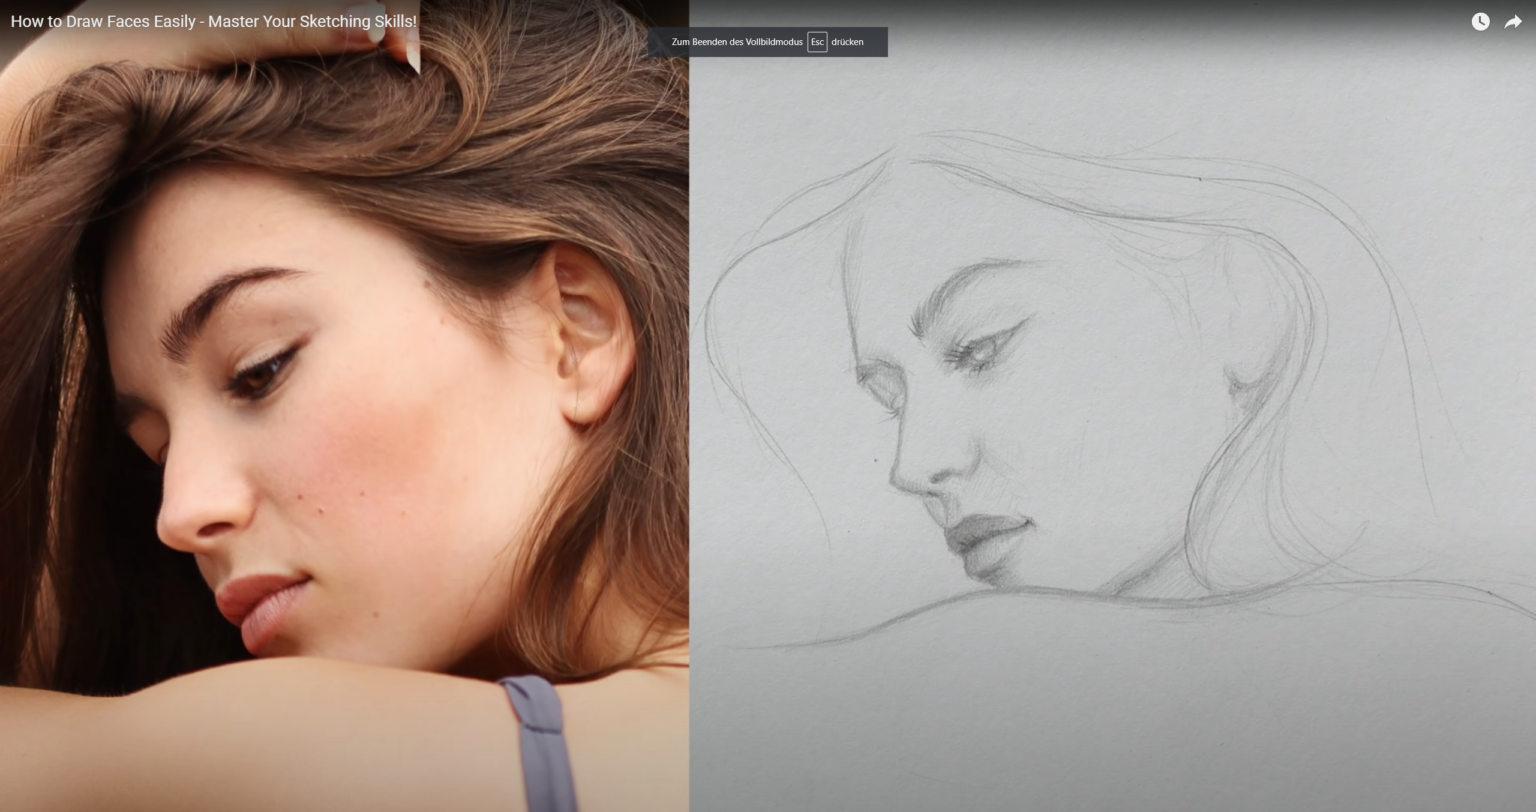
Task: Click the sketched nose on the drawing
Action: [915, 470]
